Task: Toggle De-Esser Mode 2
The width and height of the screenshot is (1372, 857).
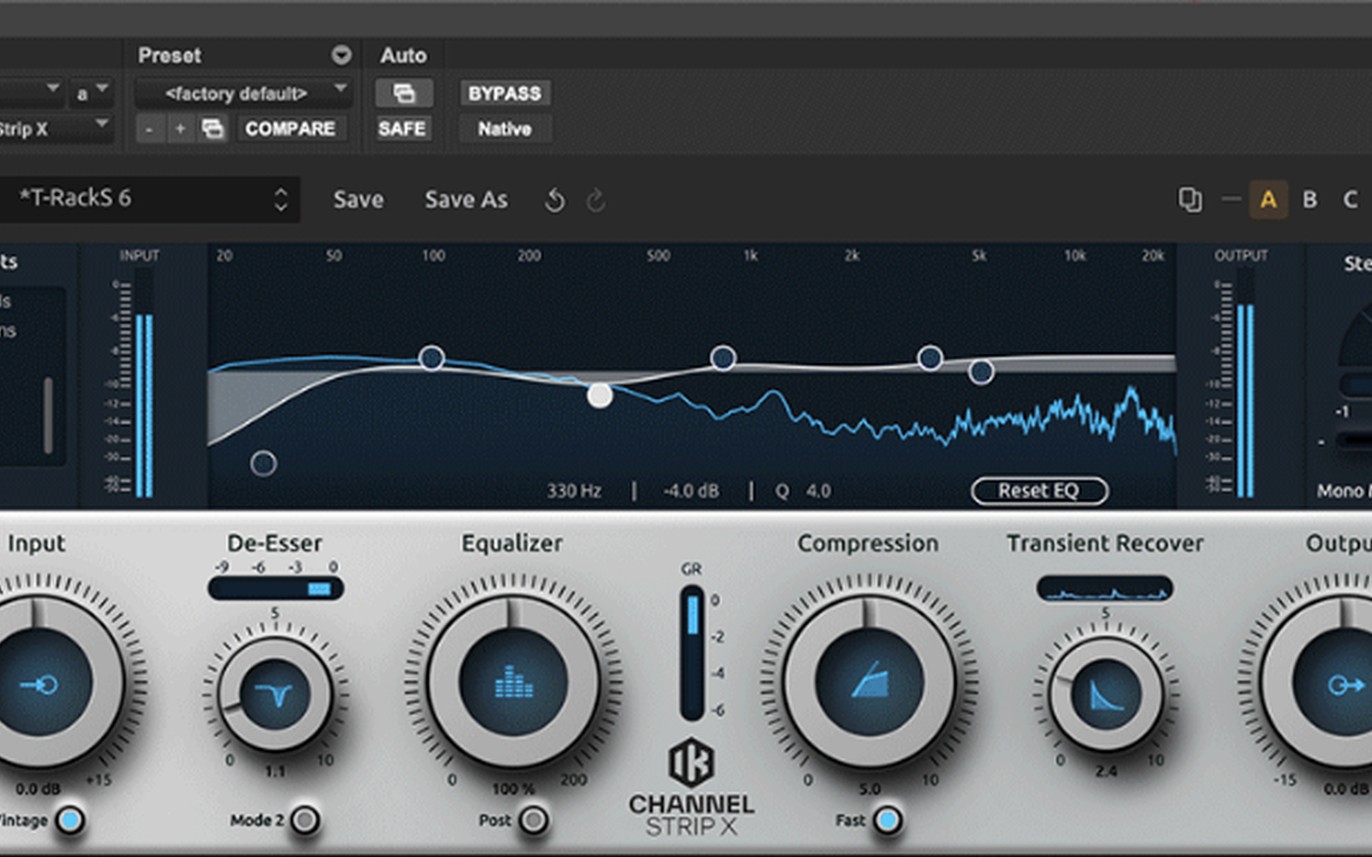Action: (x=305, y=821)
